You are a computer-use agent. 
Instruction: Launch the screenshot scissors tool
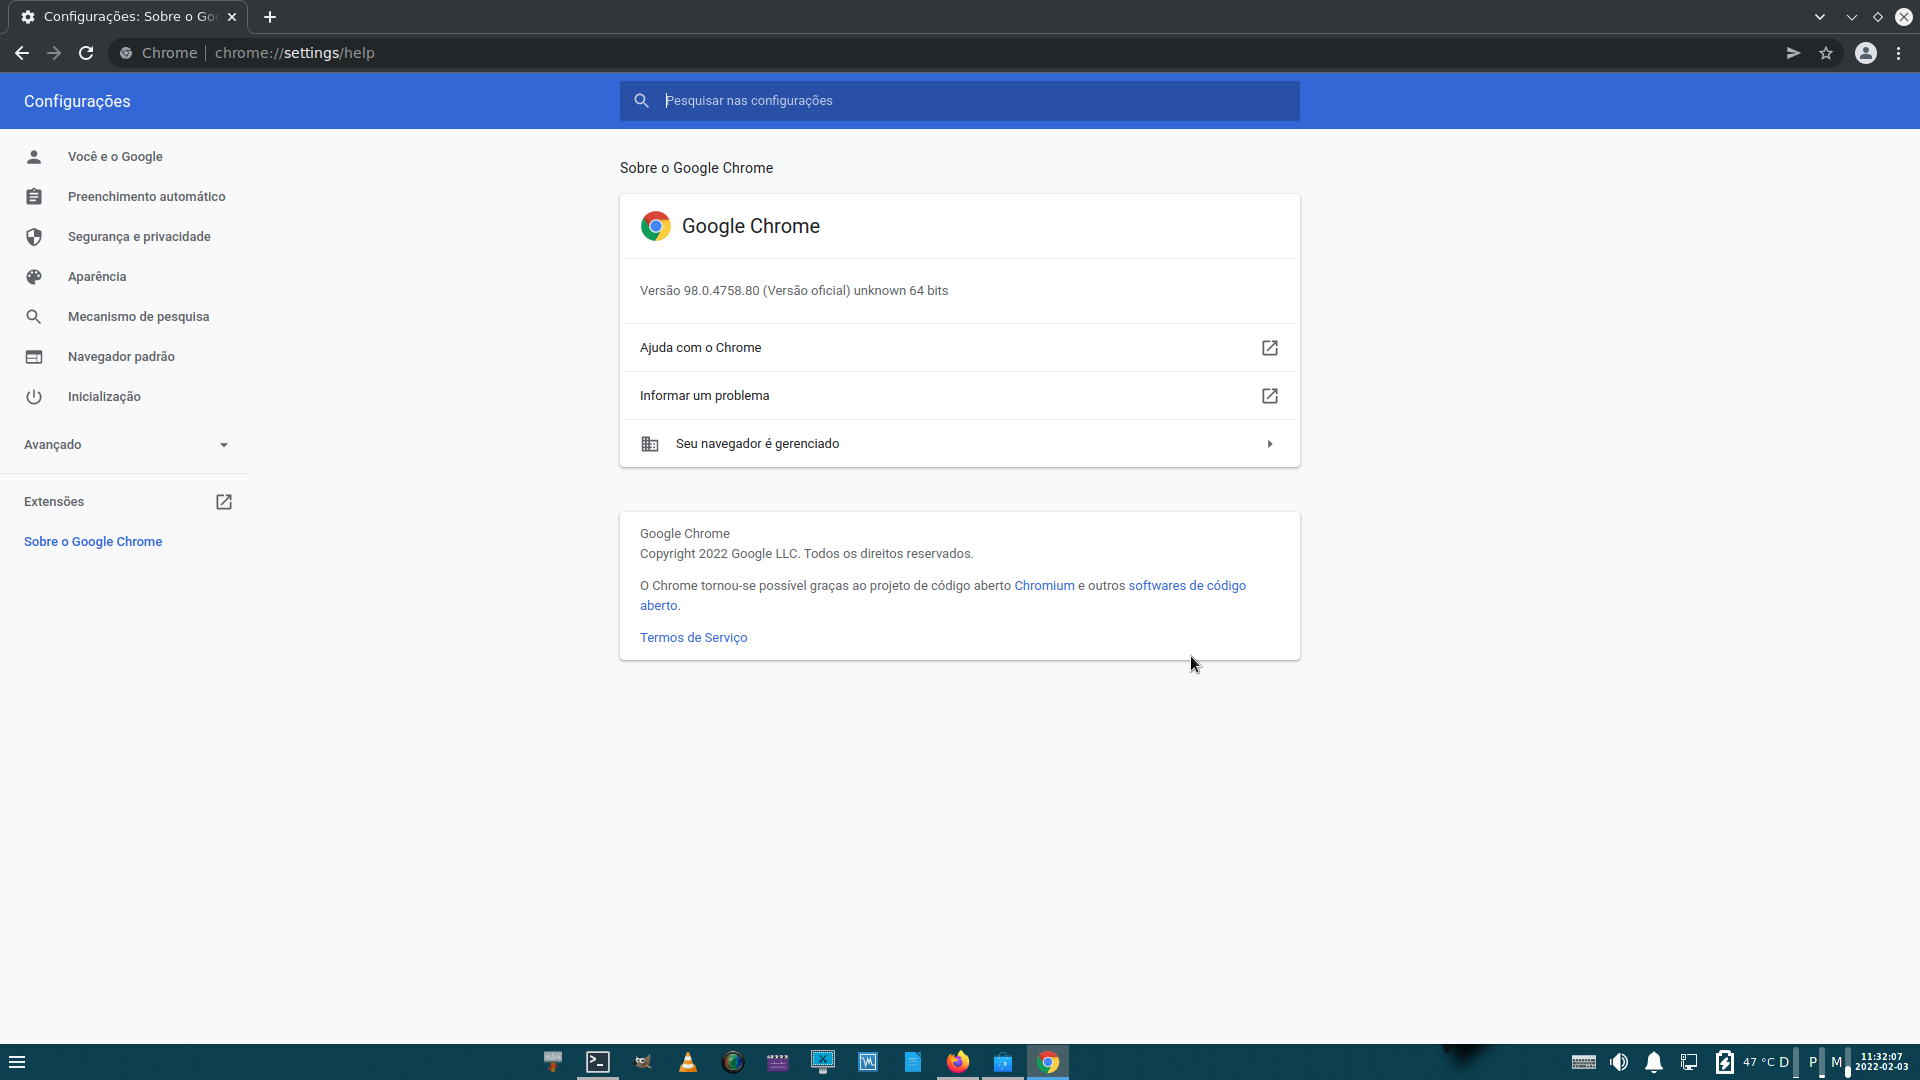(x=823, y=1062)
